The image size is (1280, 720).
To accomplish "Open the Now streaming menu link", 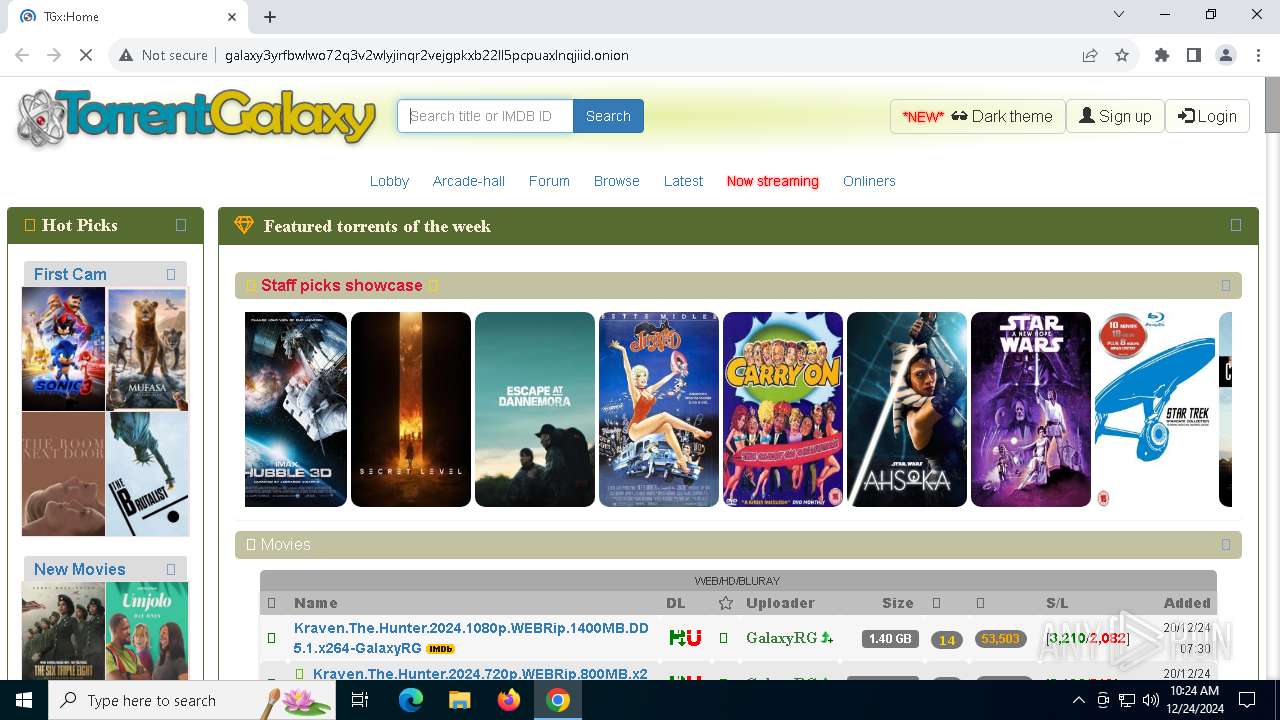I will pyautogui.click(x=773, y=181).
